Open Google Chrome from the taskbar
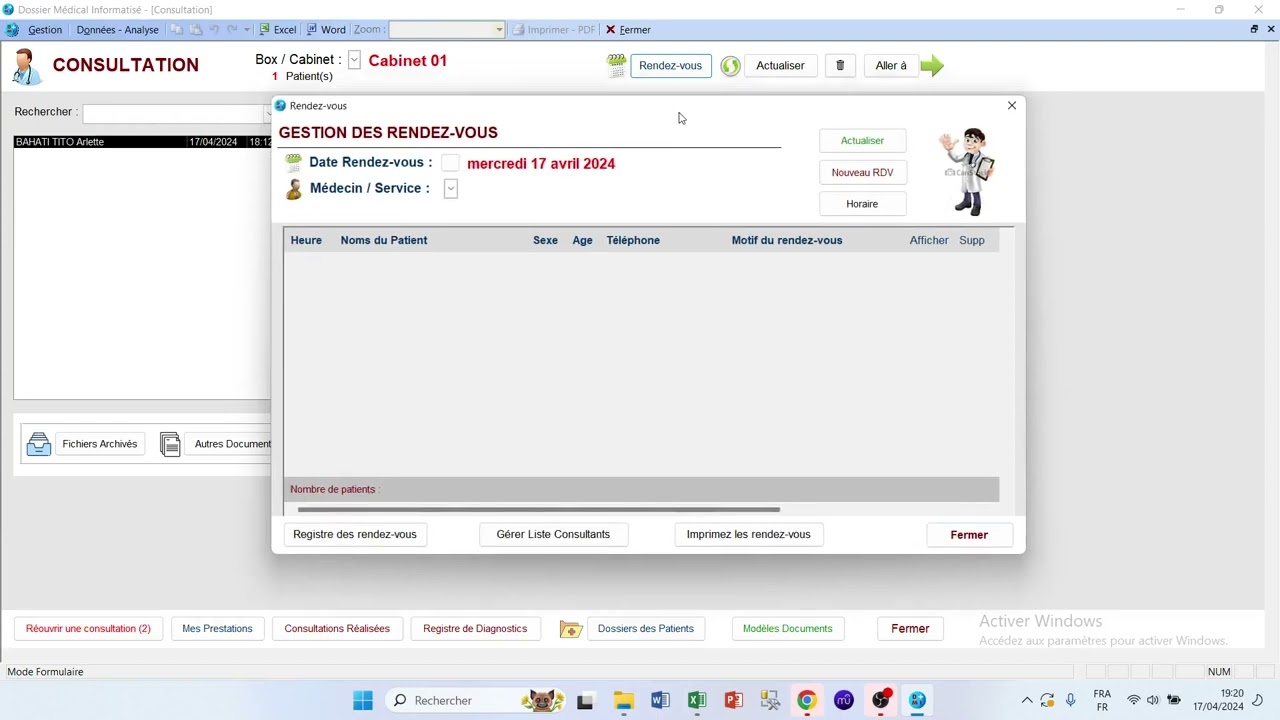1280x720 pixels. coord(807,700)
